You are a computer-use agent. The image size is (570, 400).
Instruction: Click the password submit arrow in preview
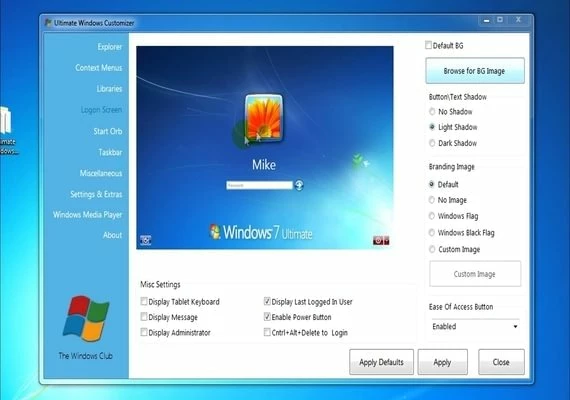tap(299, 185)
